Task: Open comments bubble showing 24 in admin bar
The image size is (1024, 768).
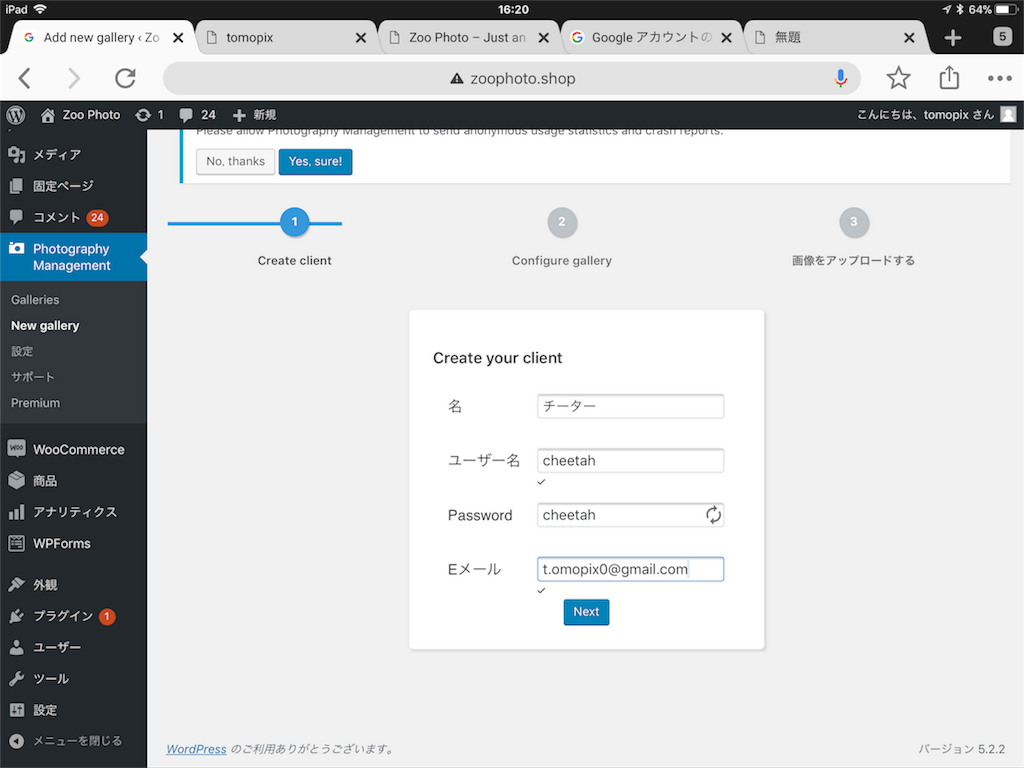Action: click(197, 115)
